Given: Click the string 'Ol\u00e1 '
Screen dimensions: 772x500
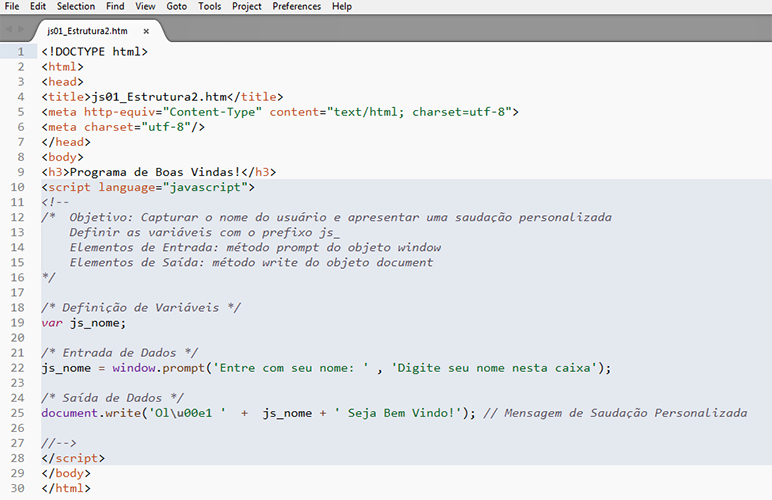Looking at the screenshot, I should coord(187,413).
